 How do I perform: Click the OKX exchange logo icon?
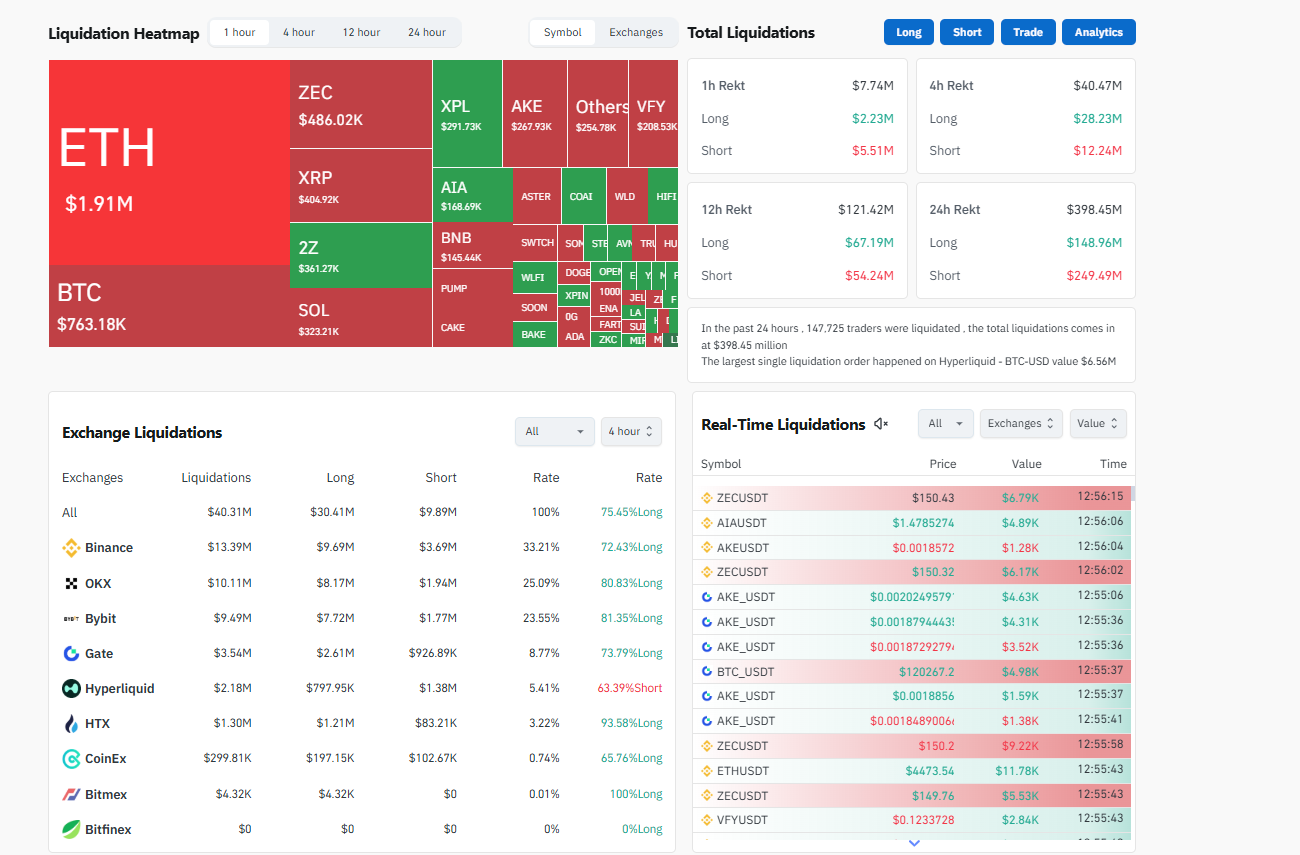71,583
